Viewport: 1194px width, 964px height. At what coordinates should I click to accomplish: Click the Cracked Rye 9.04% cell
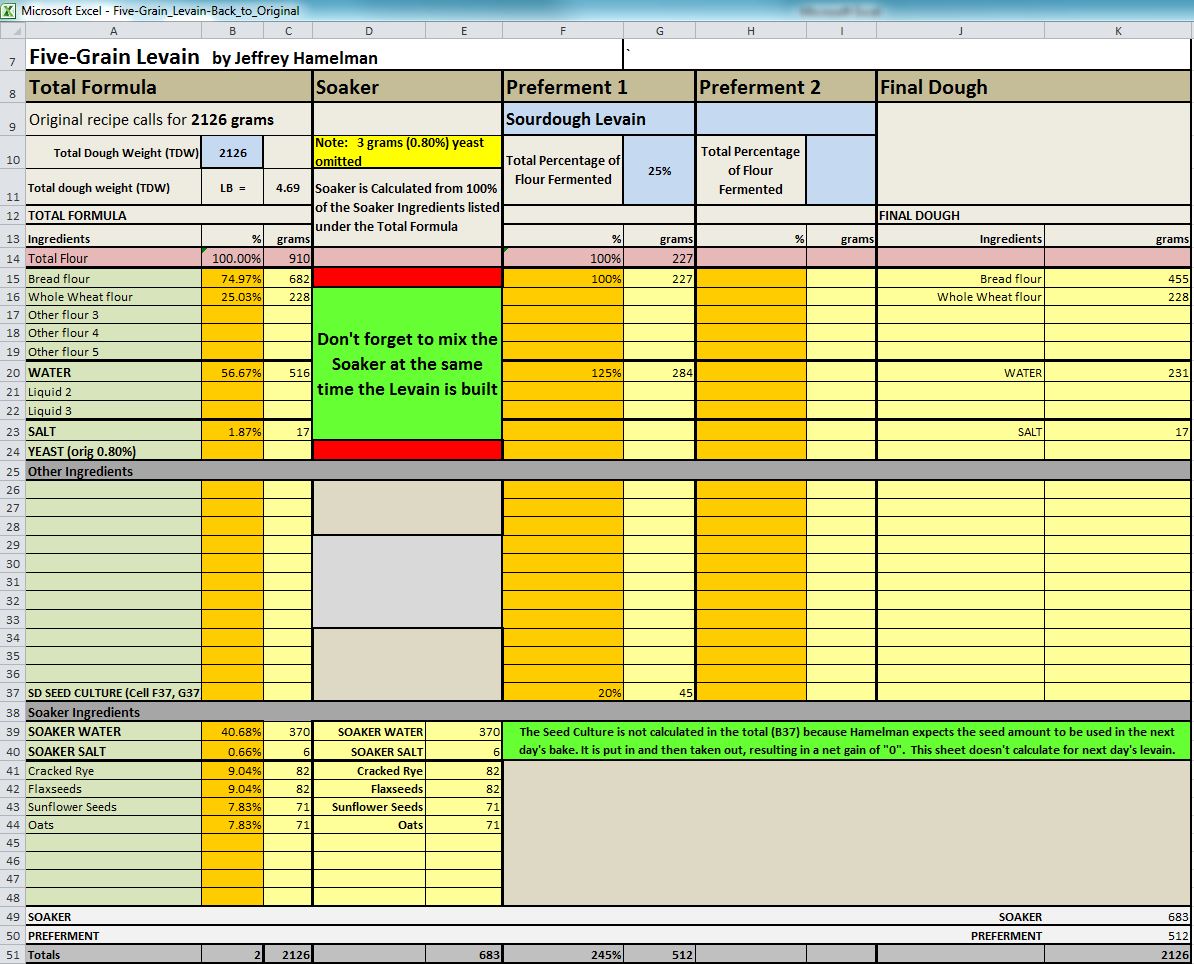(x=232, y=771)
